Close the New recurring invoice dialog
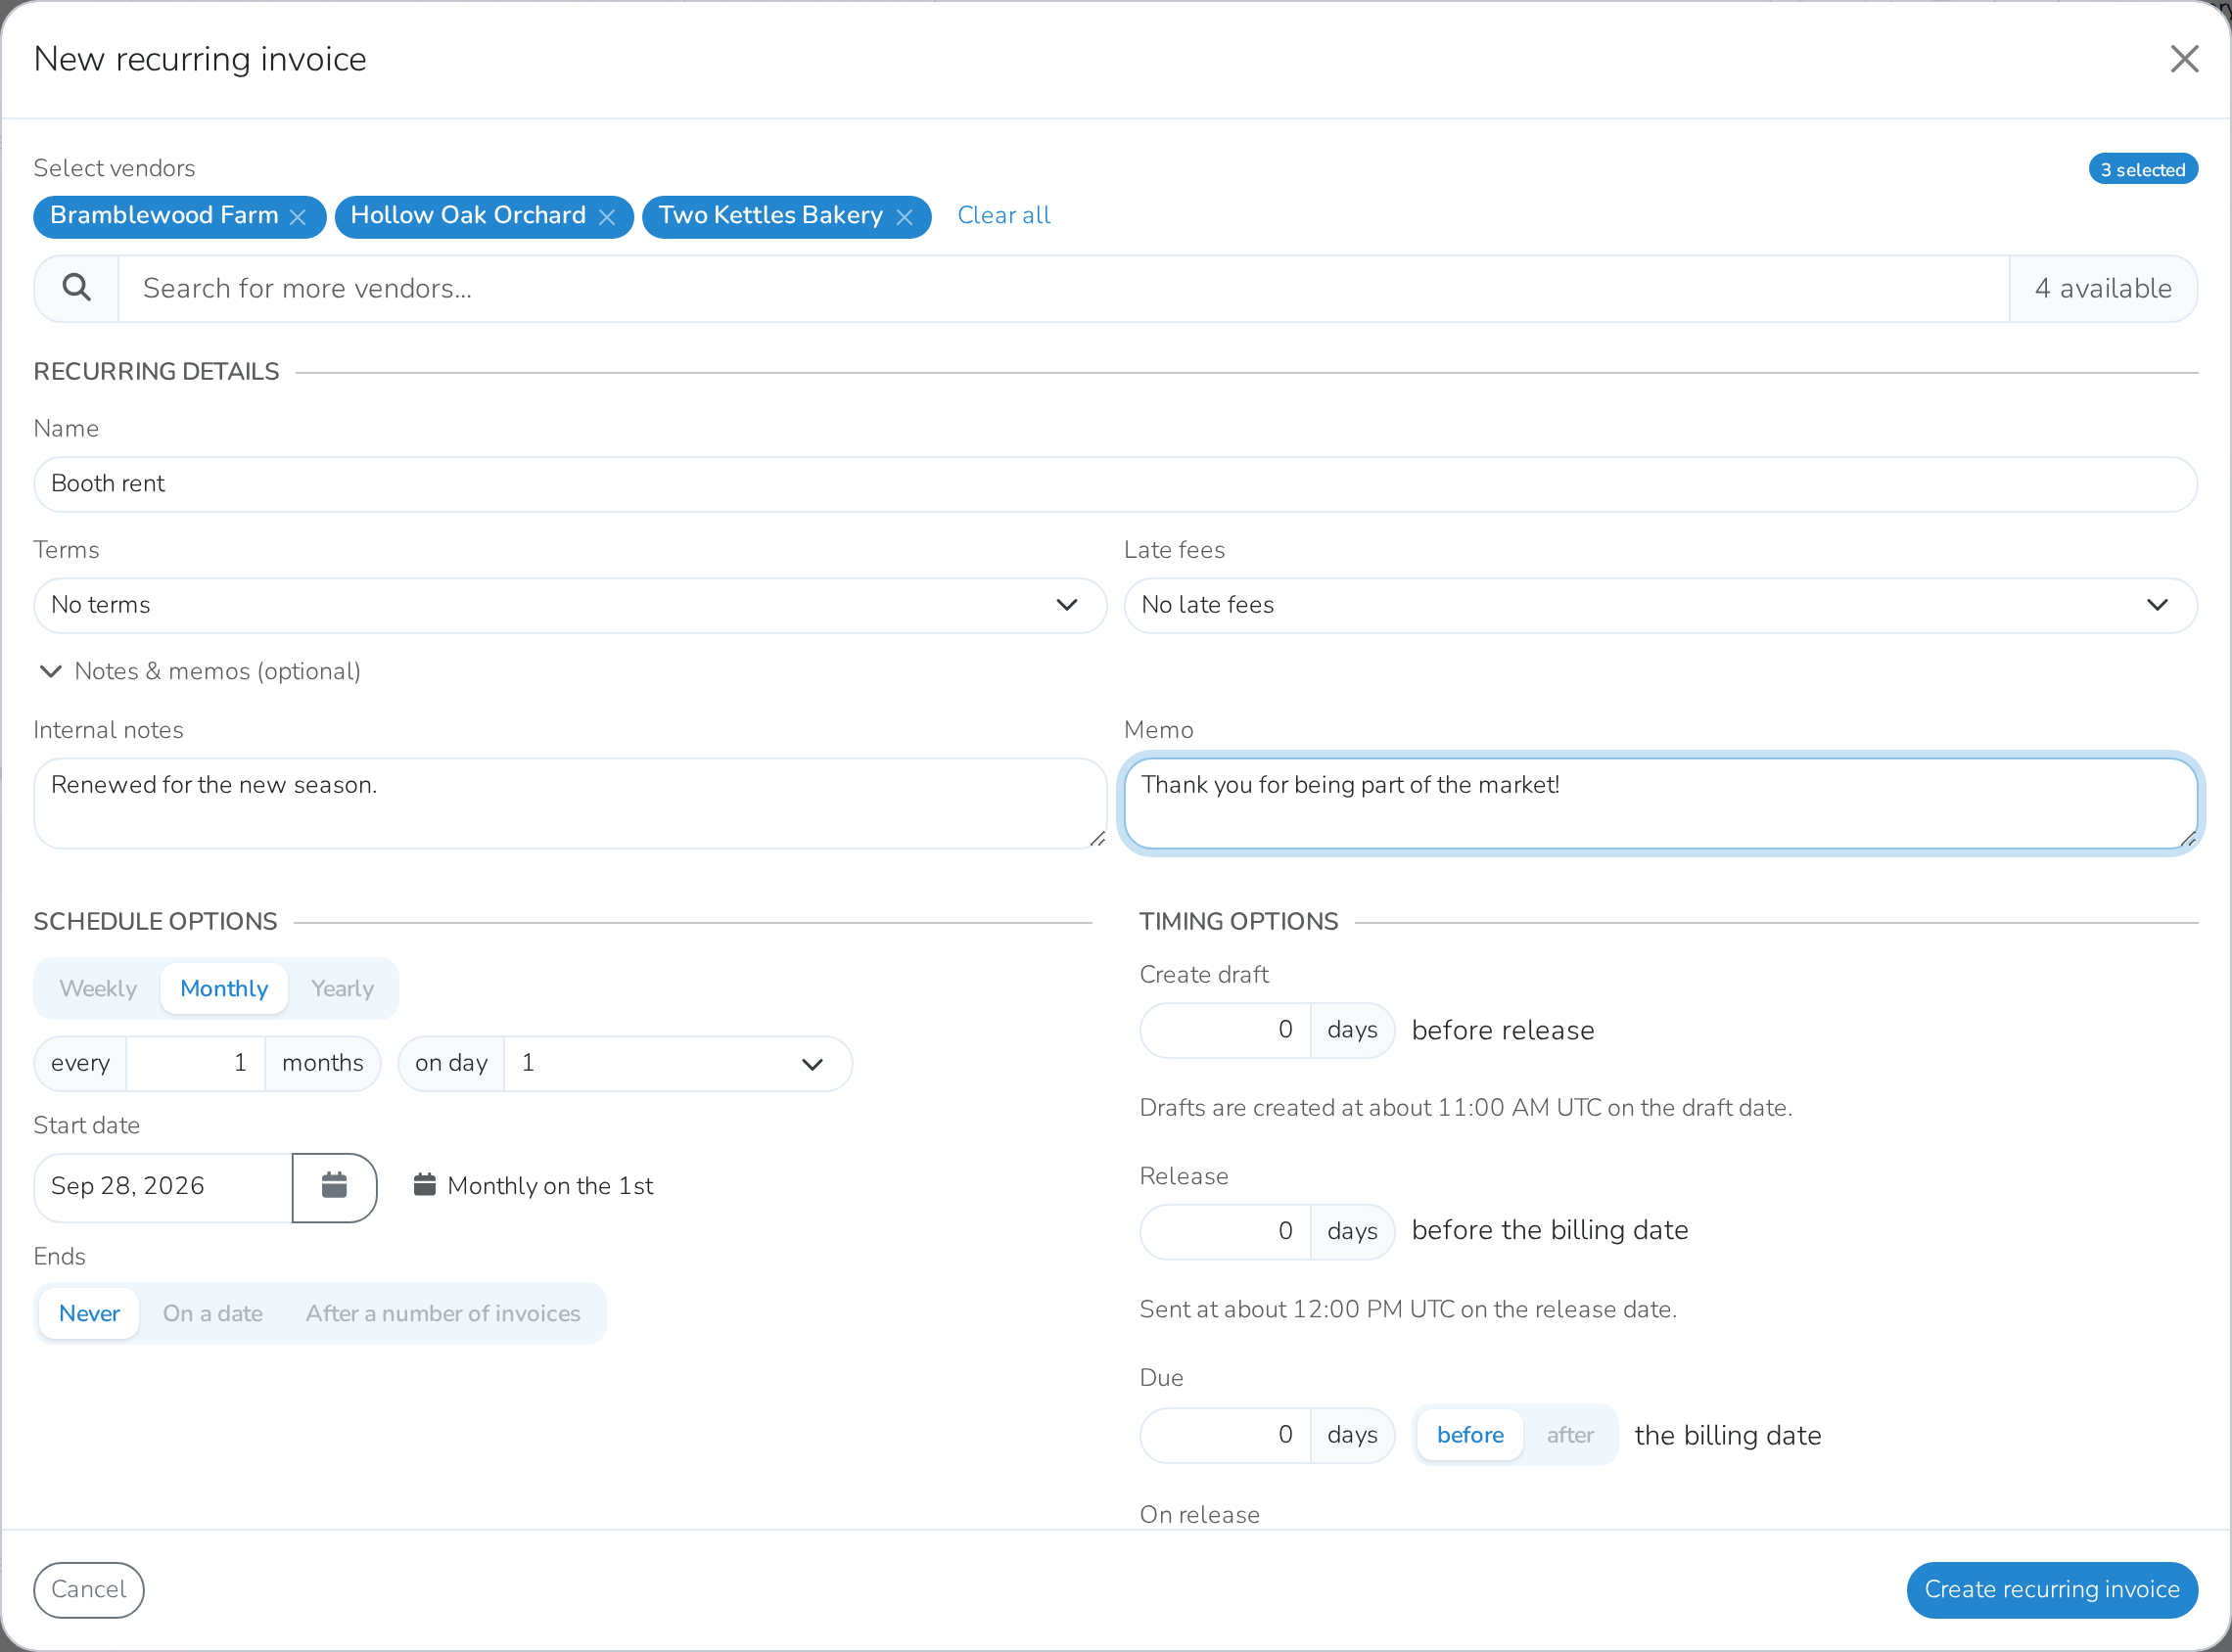Screen dimensions: 2232x1652 [2184, 59]
